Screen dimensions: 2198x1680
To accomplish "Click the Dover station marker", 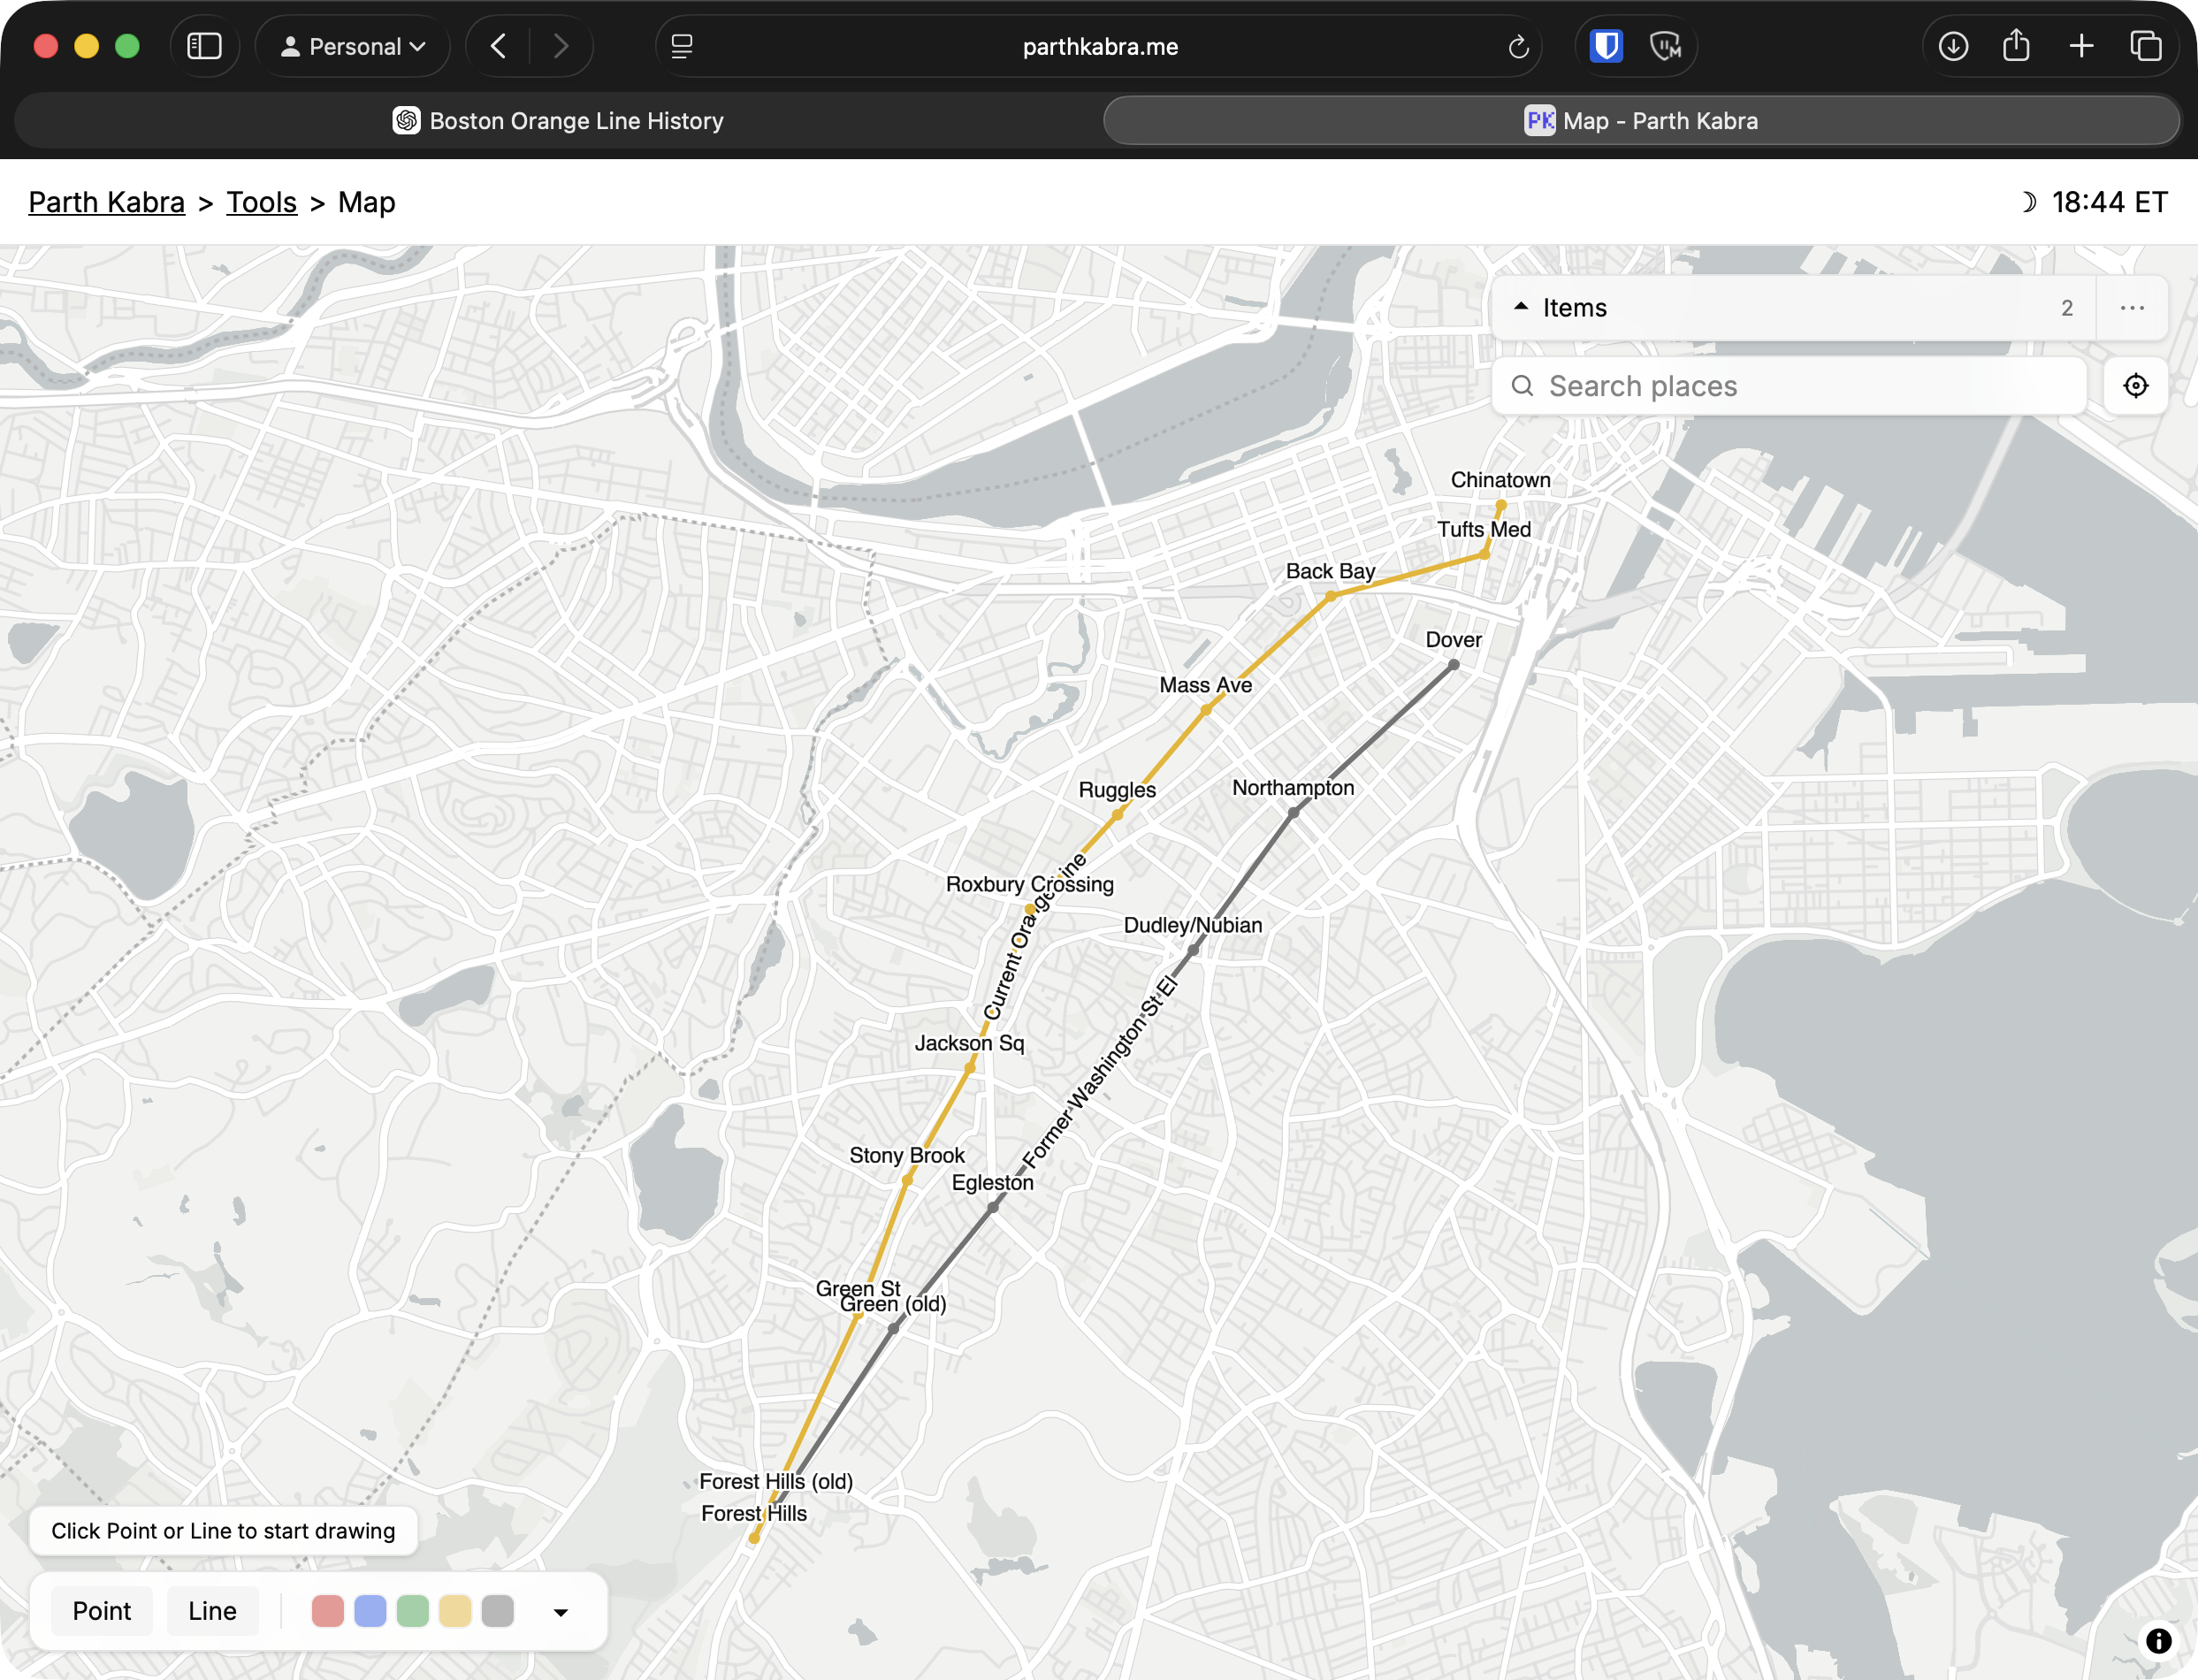I will tap(1454, 665).
